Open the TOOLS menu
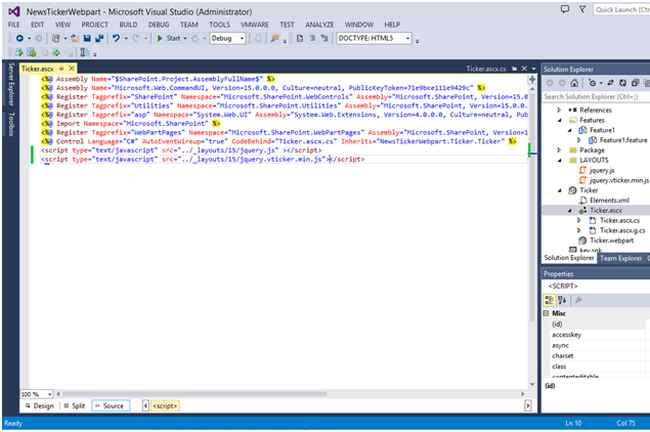 (220, 24)
